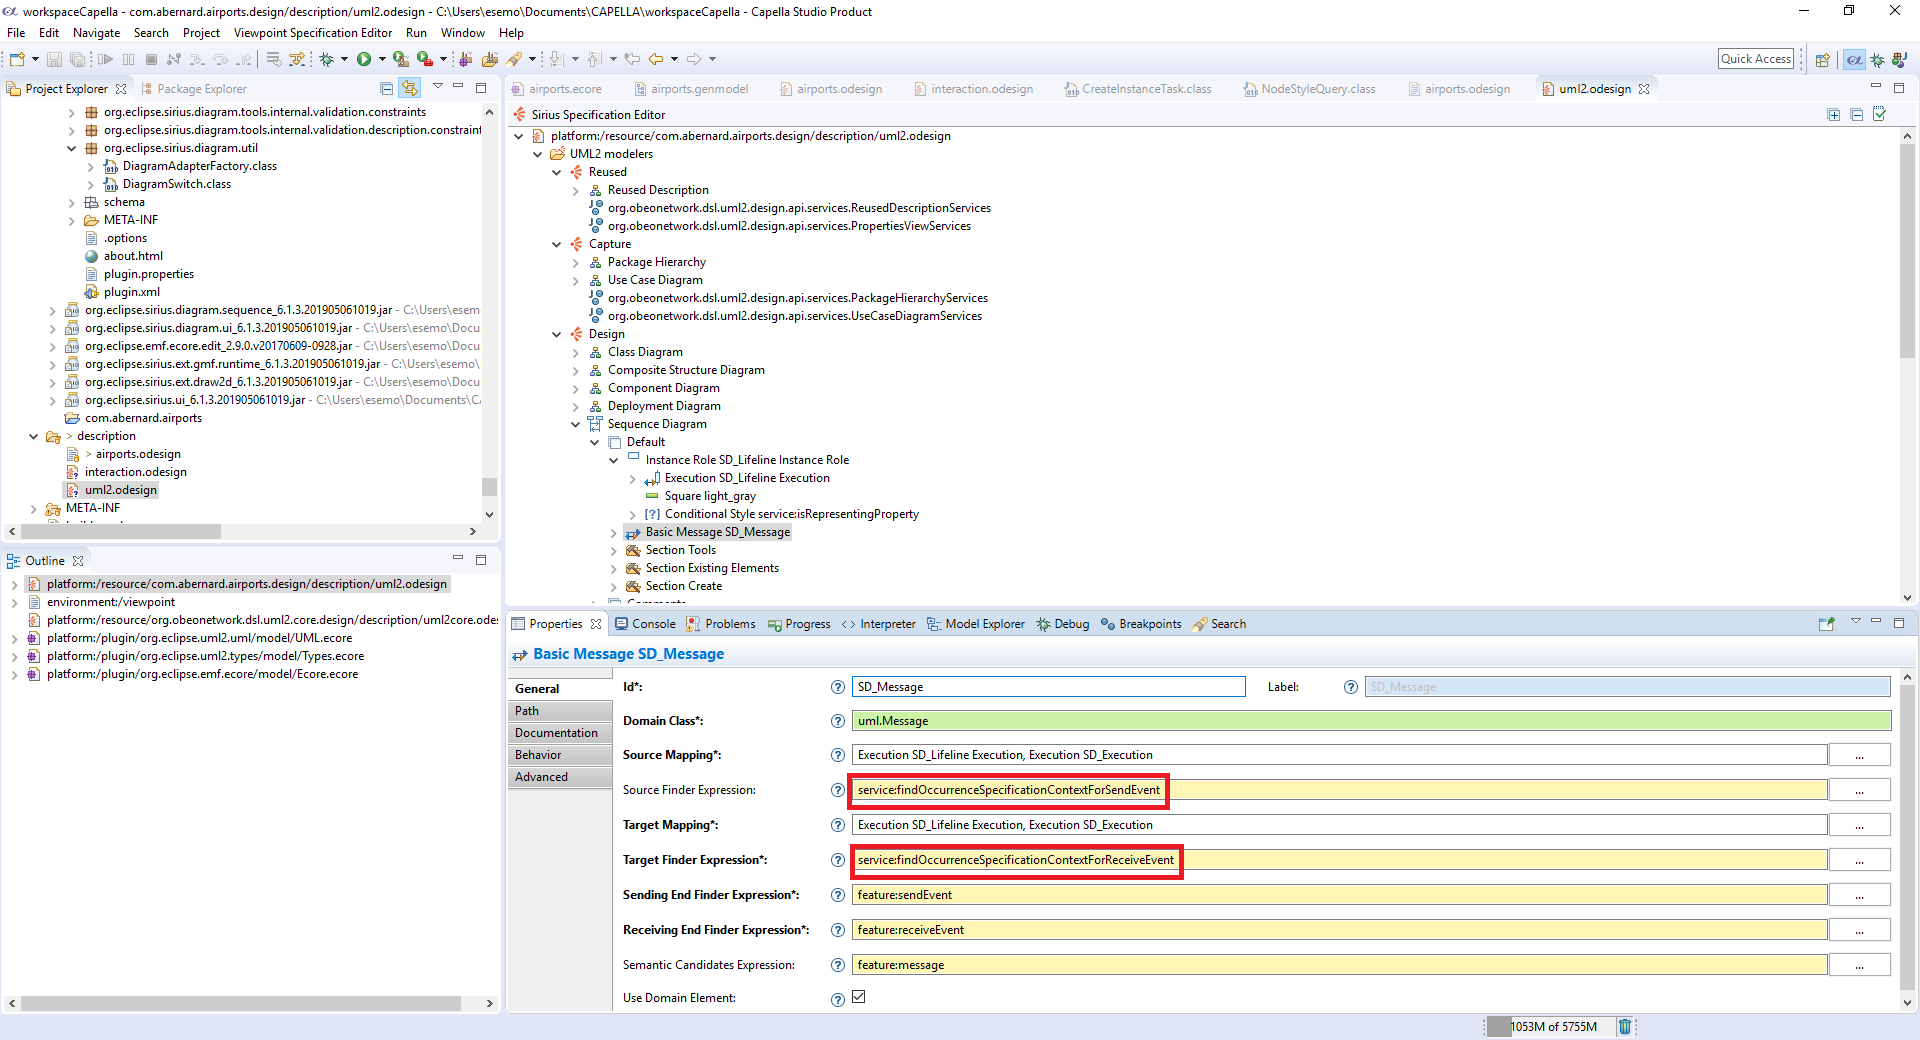Screen dimensions: 1920x1040
Task: Switch to the Debug perspective icon
Action: pos(1878,60)
